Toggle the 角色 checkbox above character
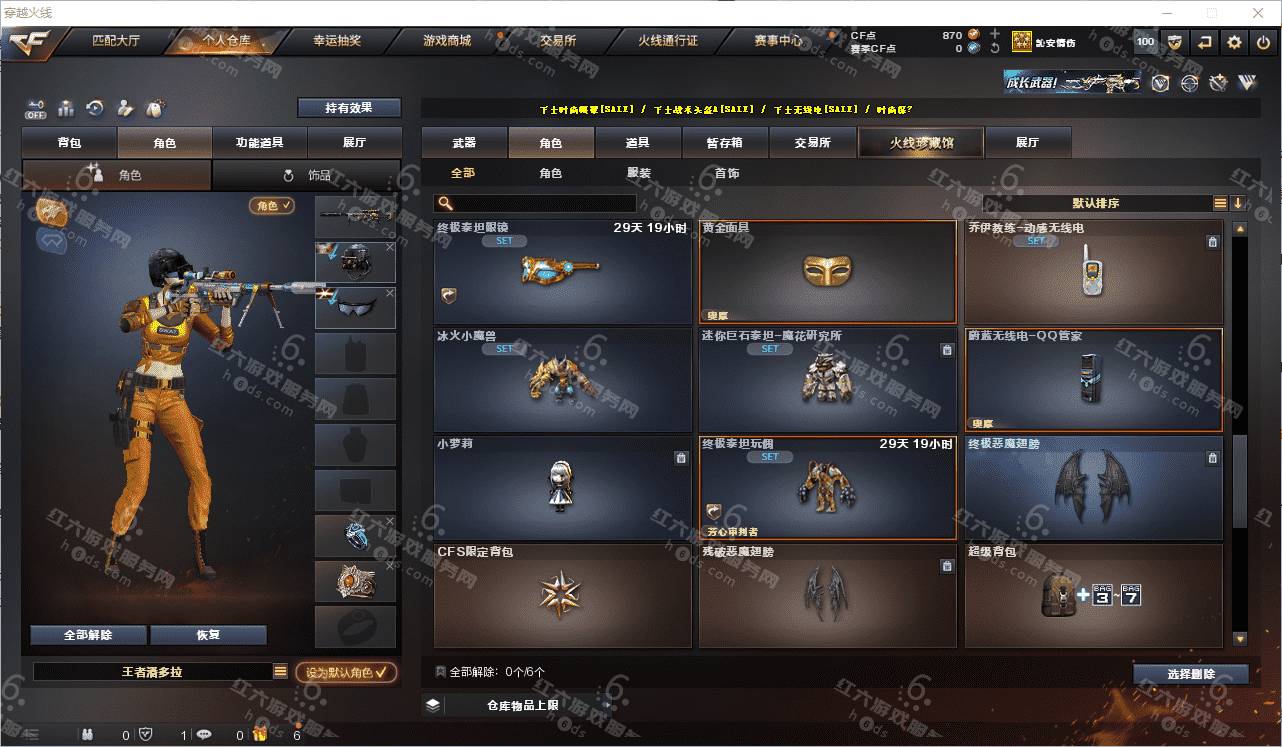1282x747 pixels. tap(271, 205)
